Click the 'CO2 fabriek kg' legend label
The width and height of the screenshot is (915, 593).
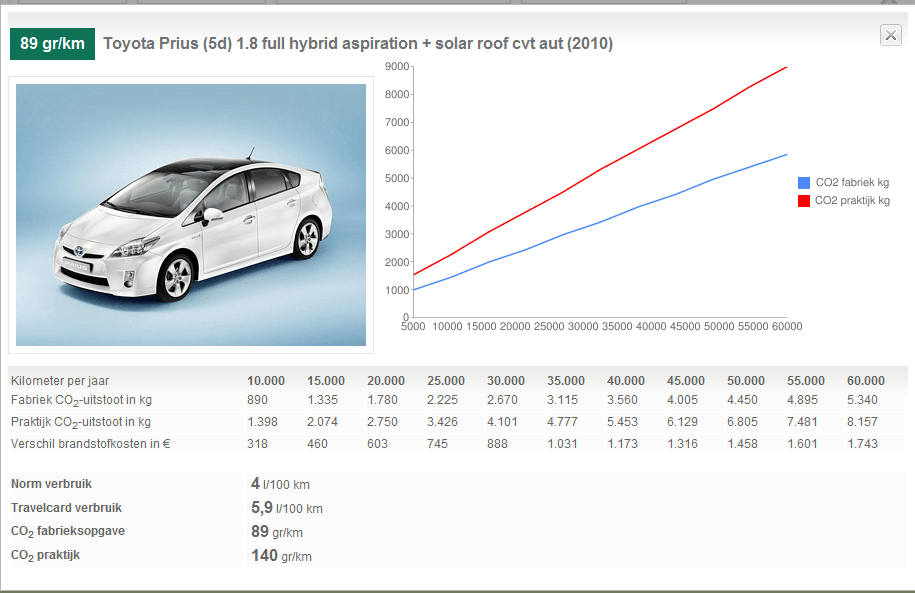852,183
